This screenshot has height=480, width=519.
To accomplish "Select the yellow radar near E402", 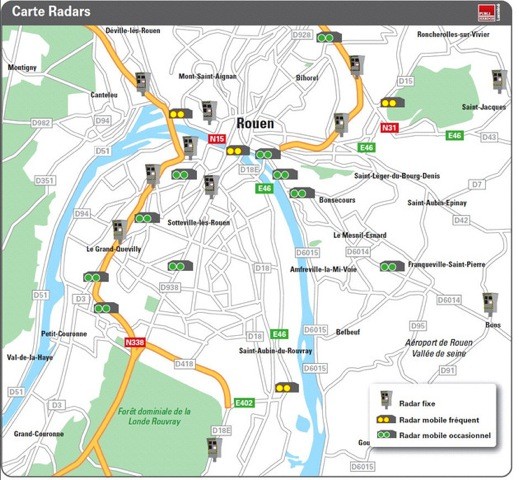I will coord(287,387).
